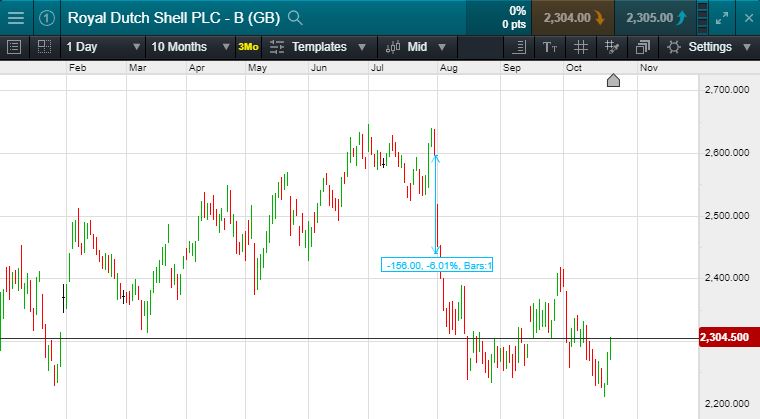Click the 2,305.00 buy price button
This screenshot has width=760, height=419.
pos(657,17)
